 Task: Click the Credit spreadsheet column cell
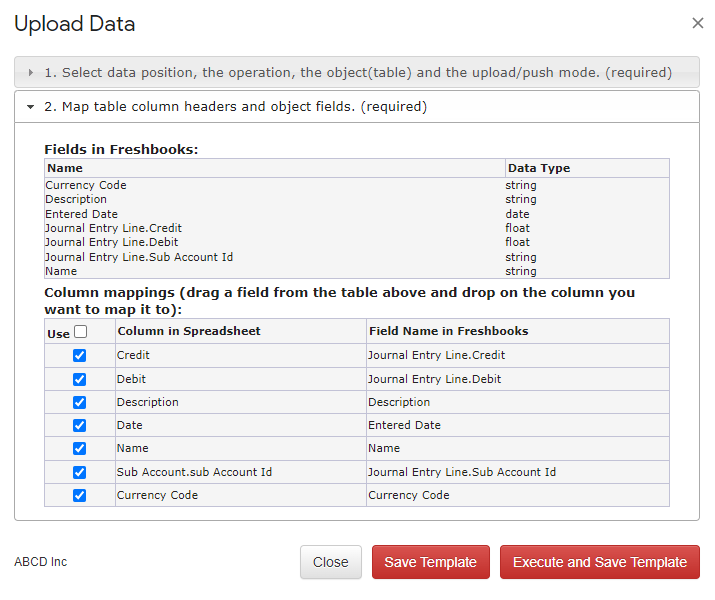click(241, 355)
